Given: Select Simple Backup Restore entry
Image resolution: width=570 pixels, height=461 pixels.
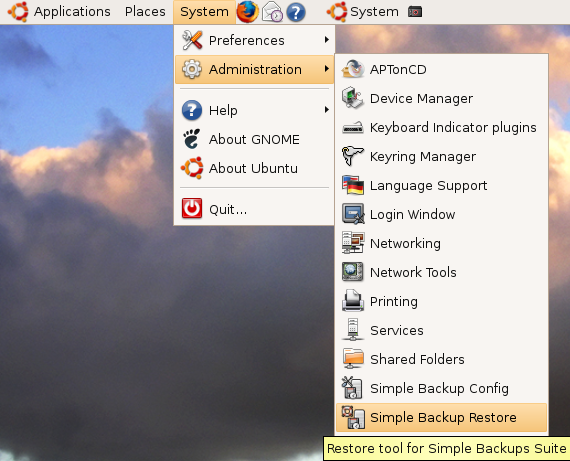Looking at the screenshot, I should 441,417.
